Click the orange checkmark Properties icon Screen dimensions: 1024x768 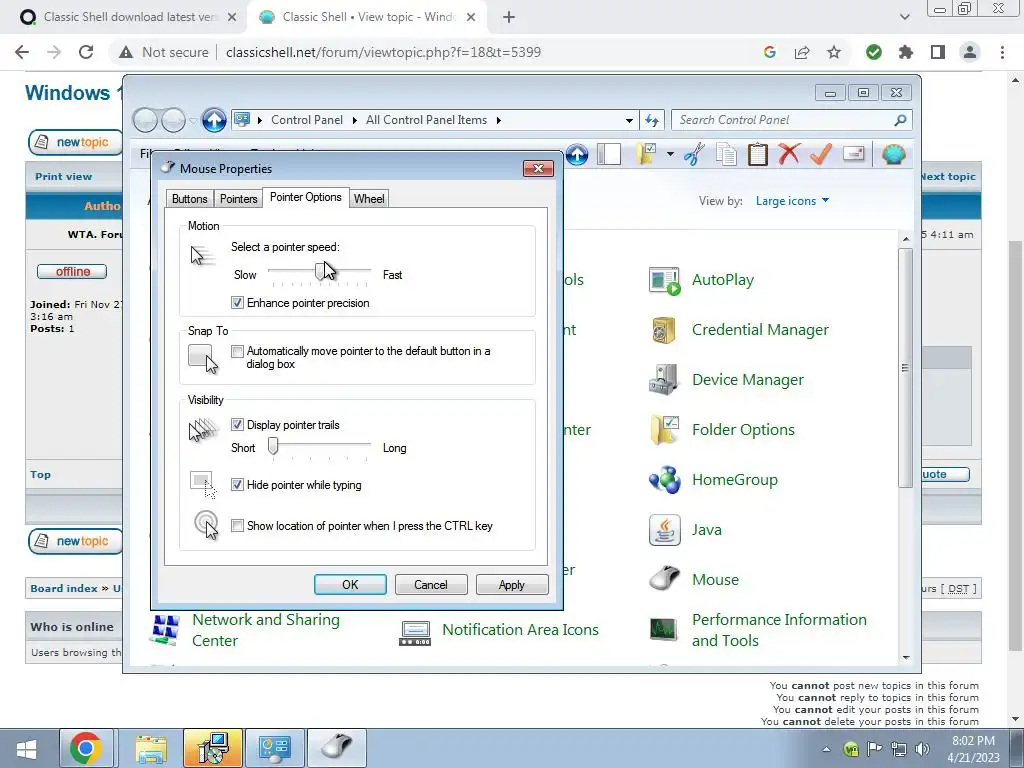tap(821, 155)
